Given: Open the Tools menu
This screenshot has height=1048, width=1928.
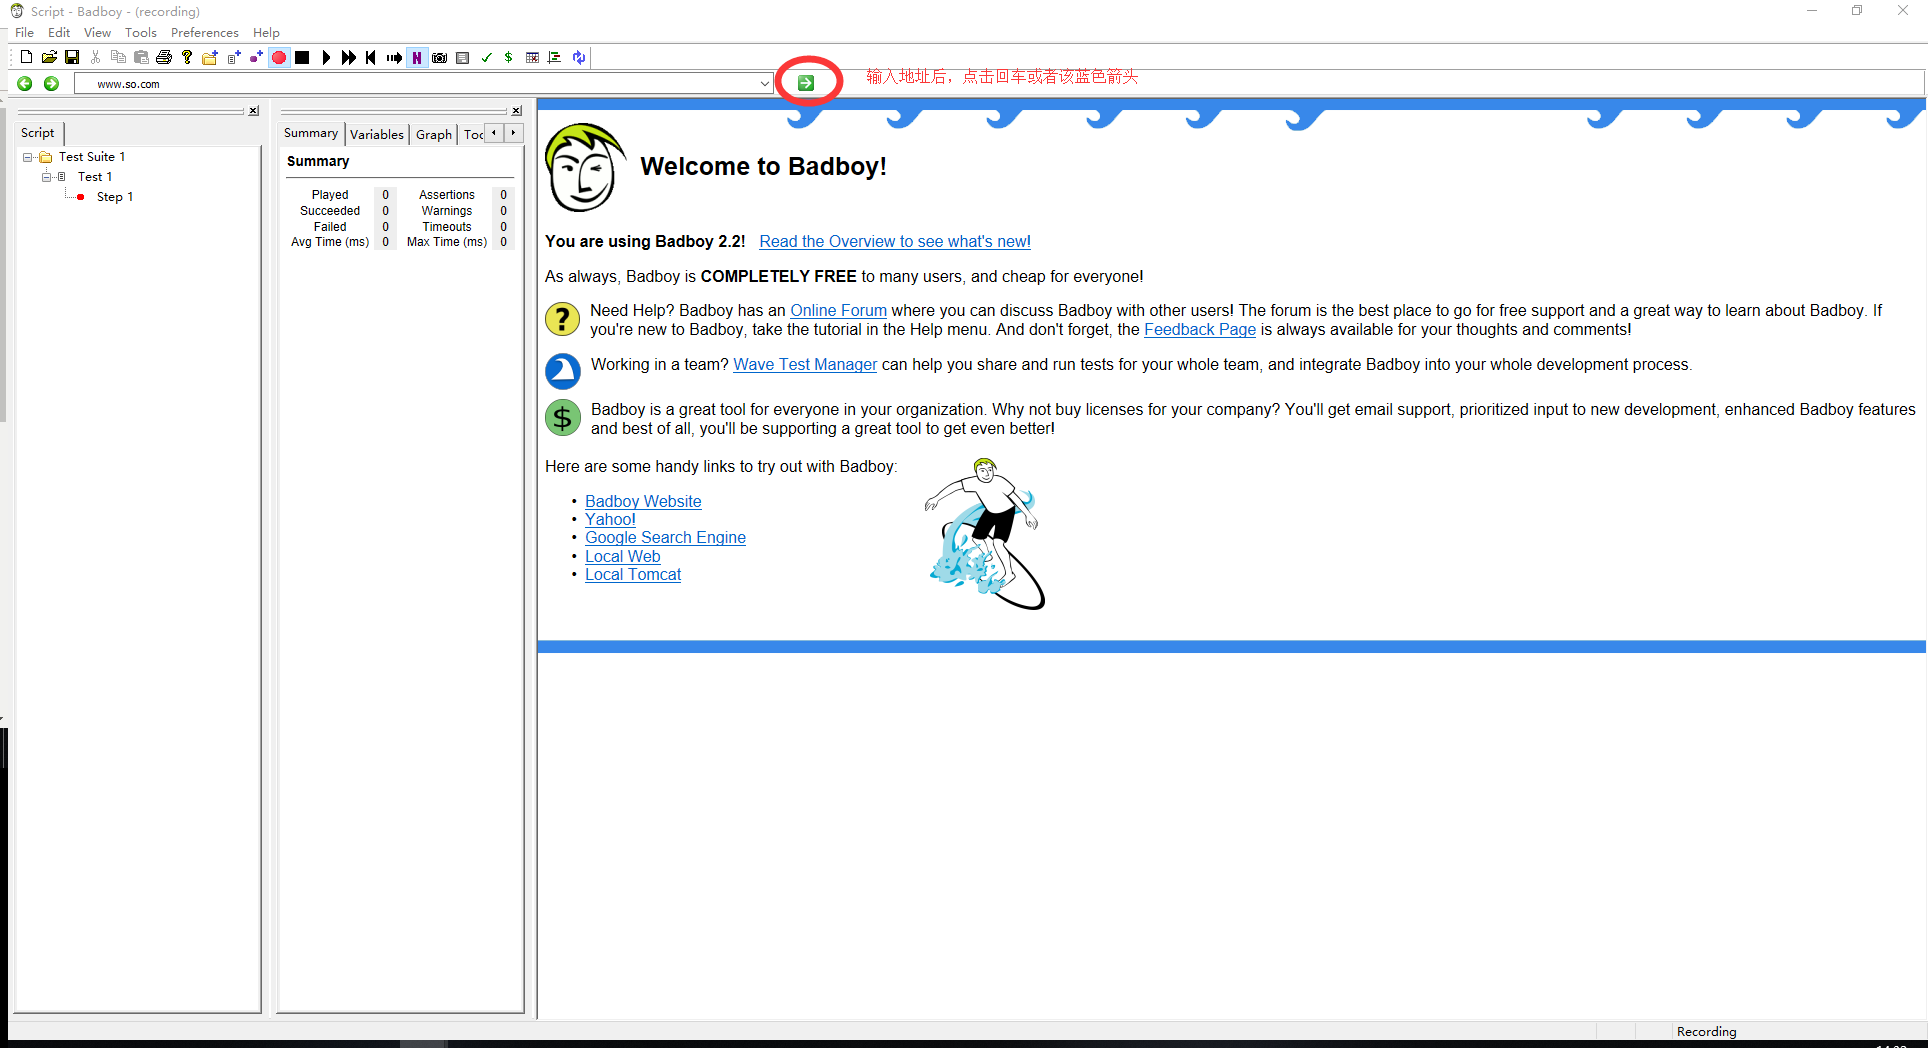Looking at the screenshot, I should [141, 32].
